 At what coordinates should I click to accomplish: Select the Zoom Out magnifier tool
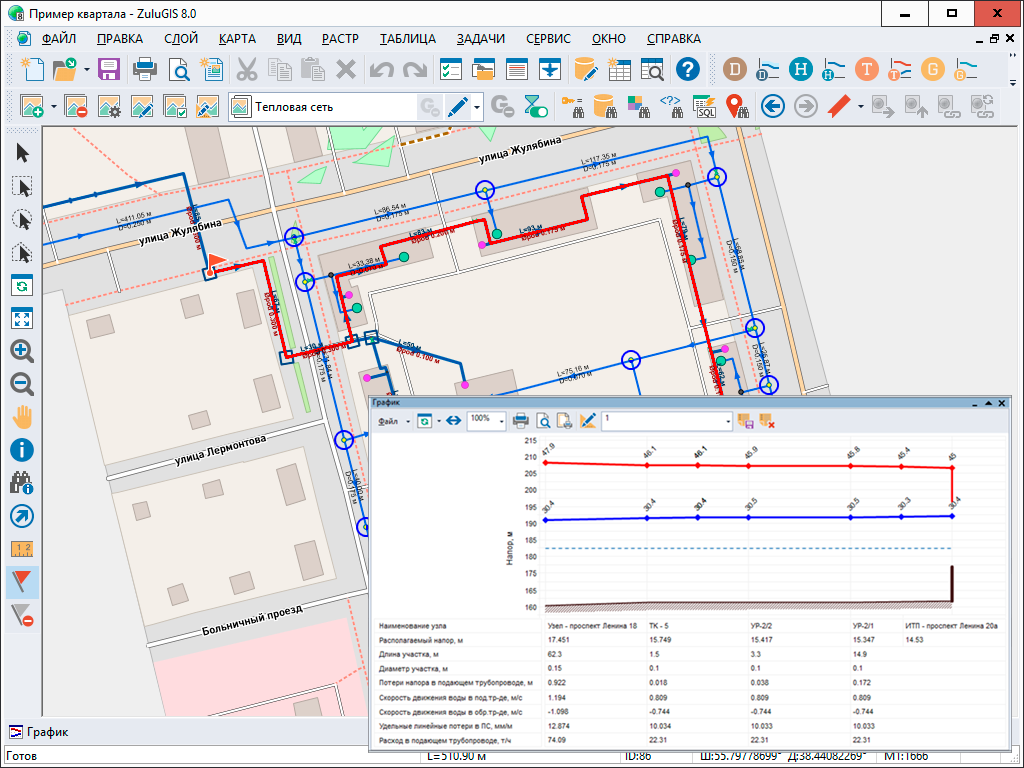(x=22, y=384)
